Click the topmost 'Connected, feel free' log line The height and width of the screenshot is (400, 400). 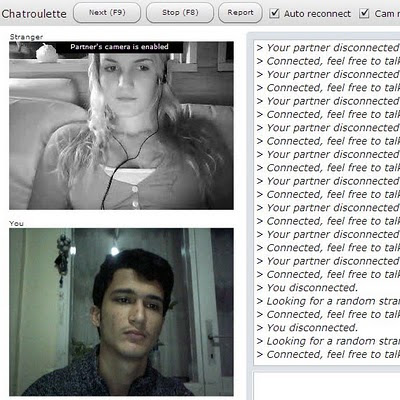(x=328, y=61)
